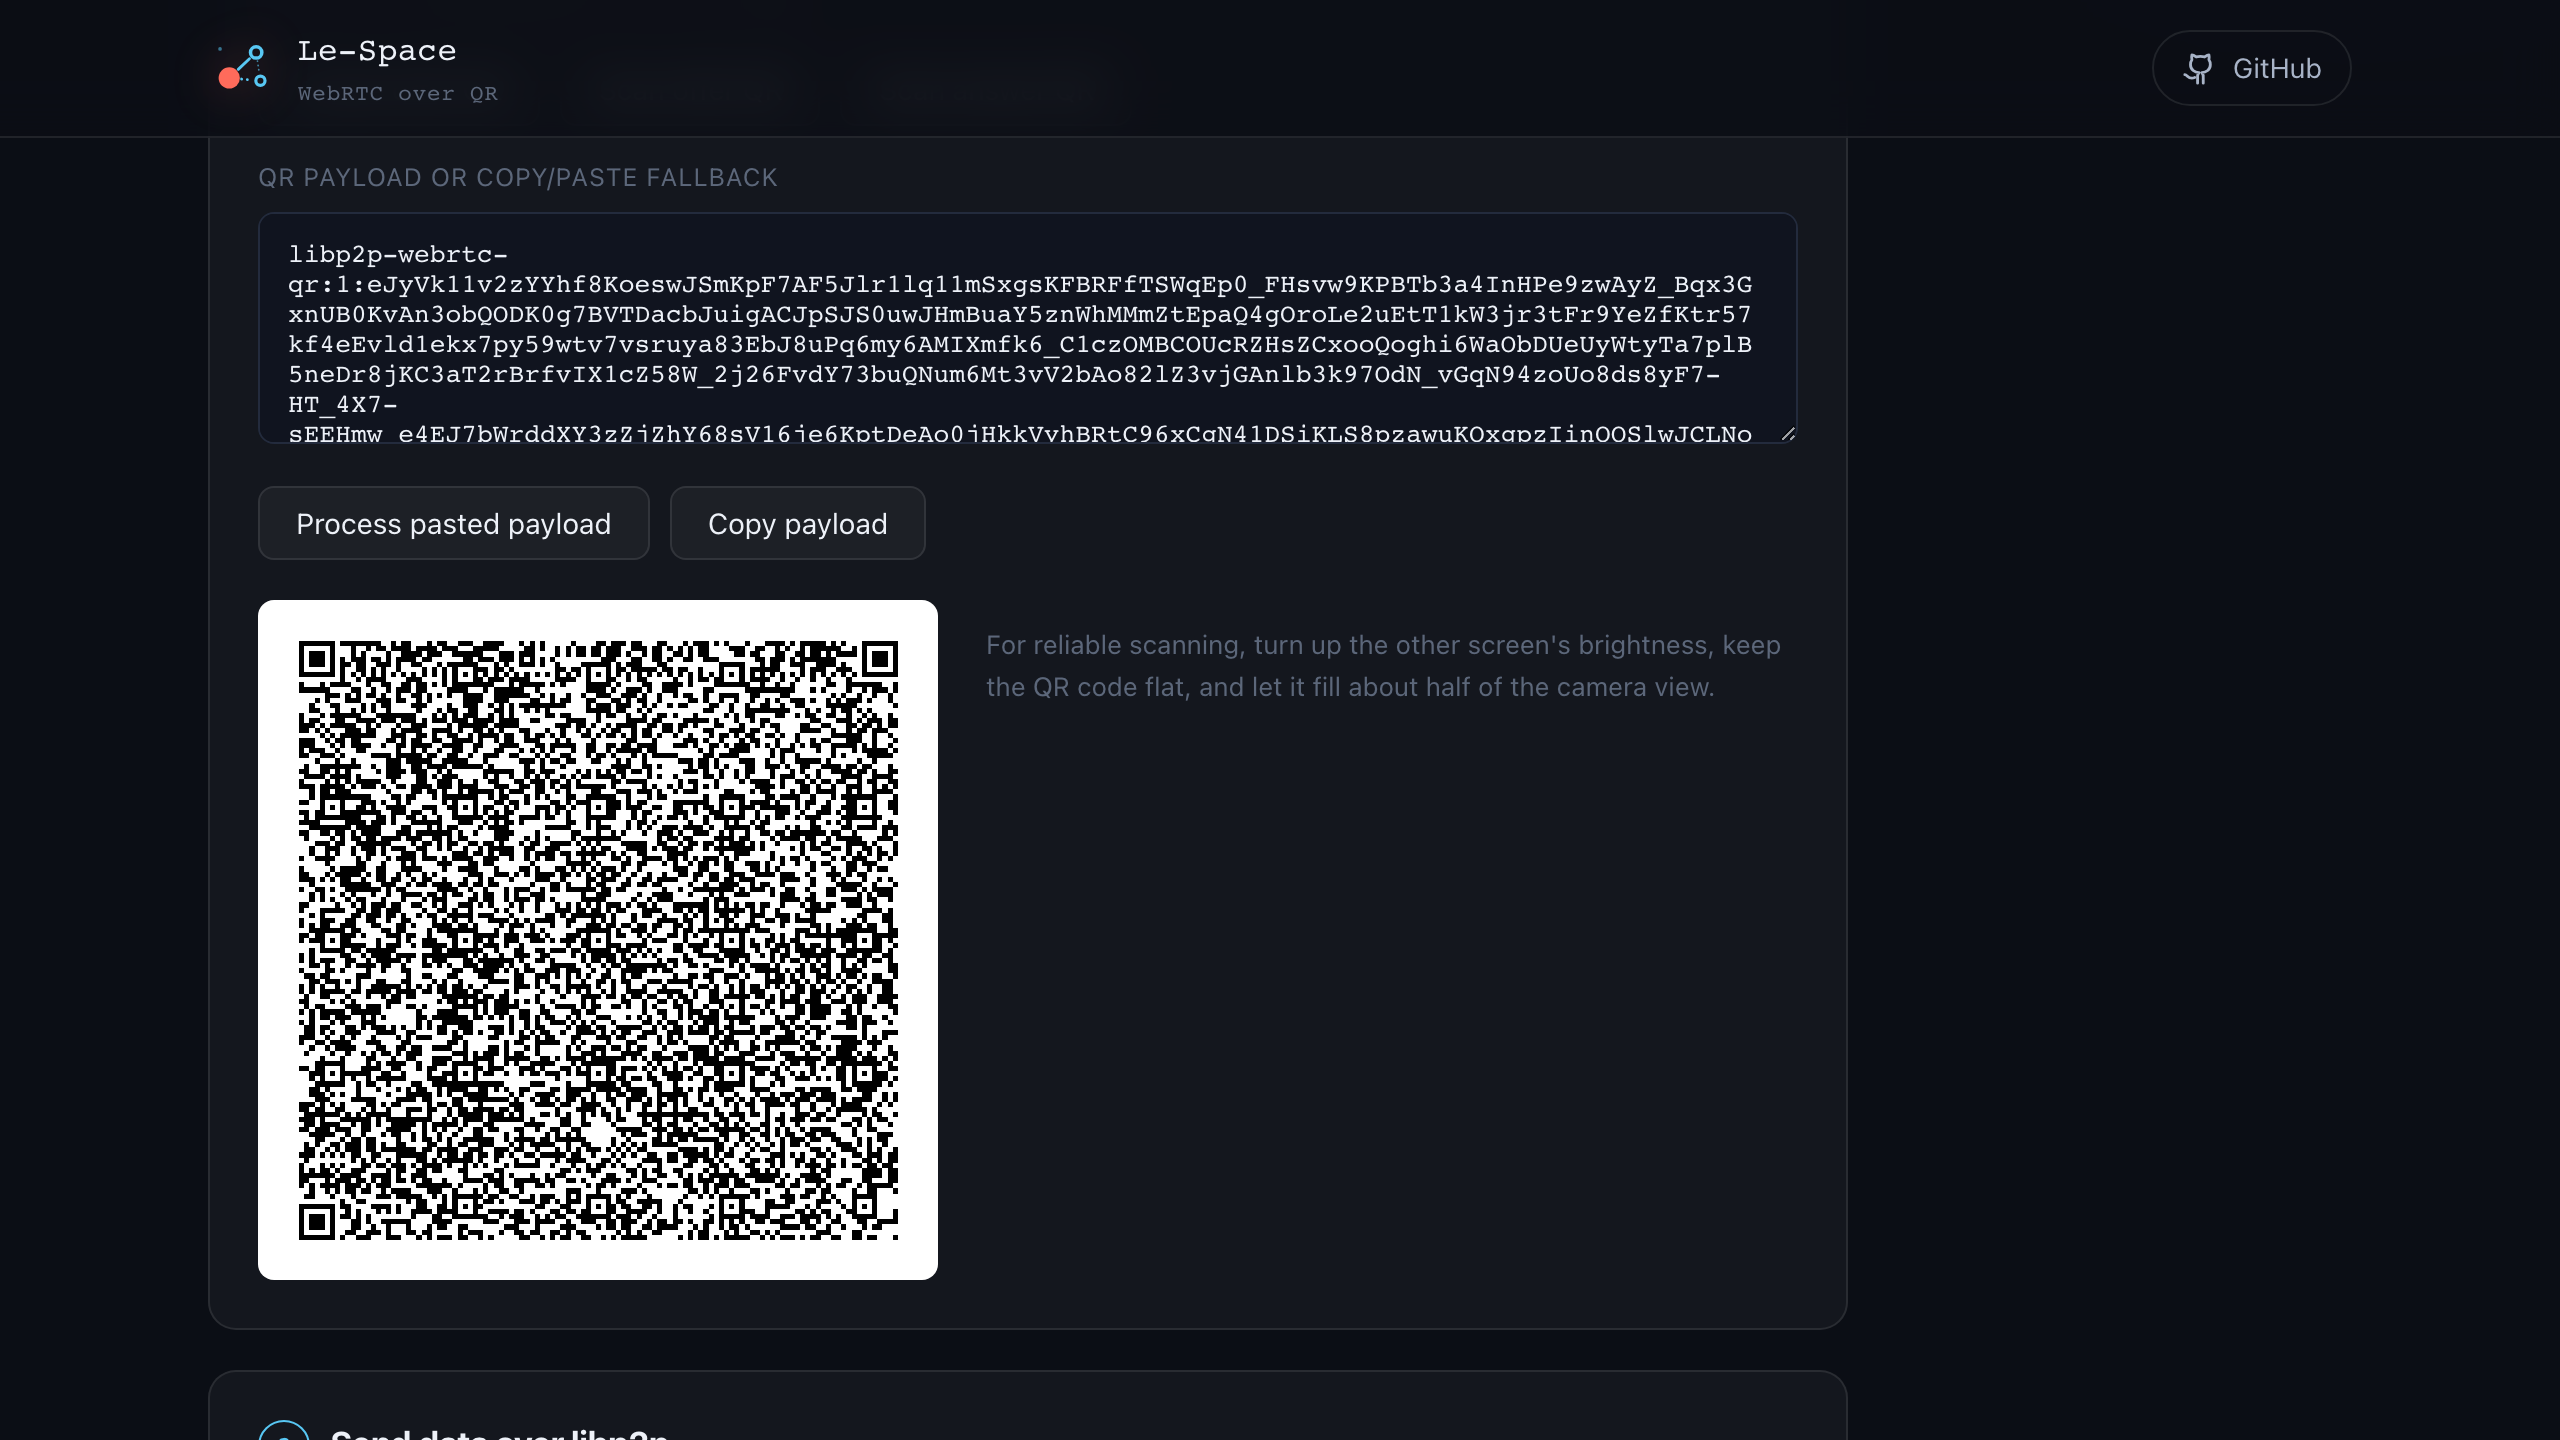2560x1440 pixels.
Task: Click the Le-Space logo icon
Action: point(243,67)
